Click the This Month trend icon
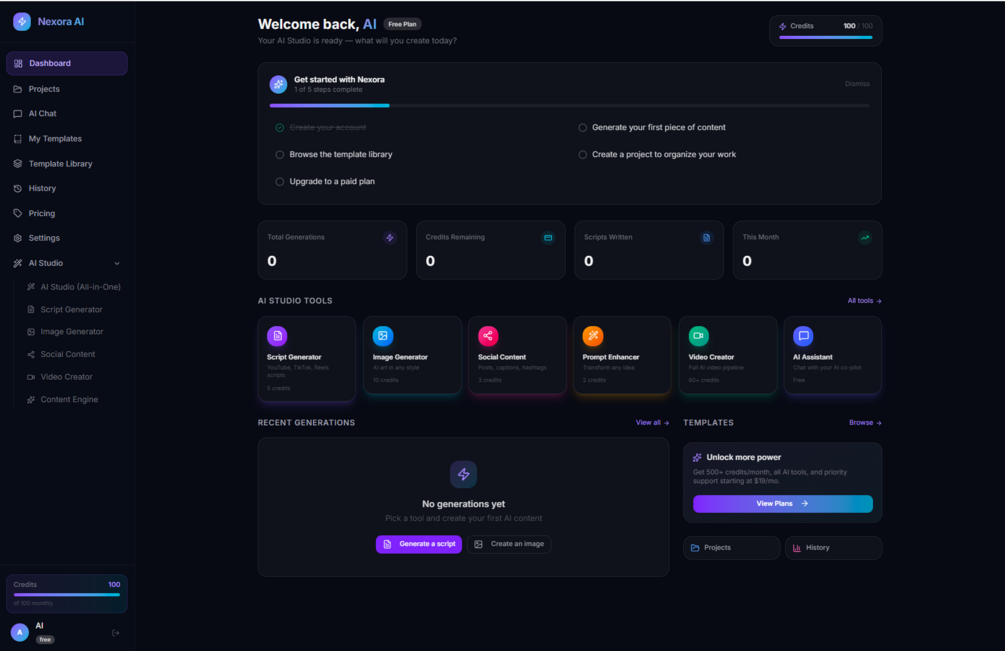1005x651 pixels. [x=865, y=238]
